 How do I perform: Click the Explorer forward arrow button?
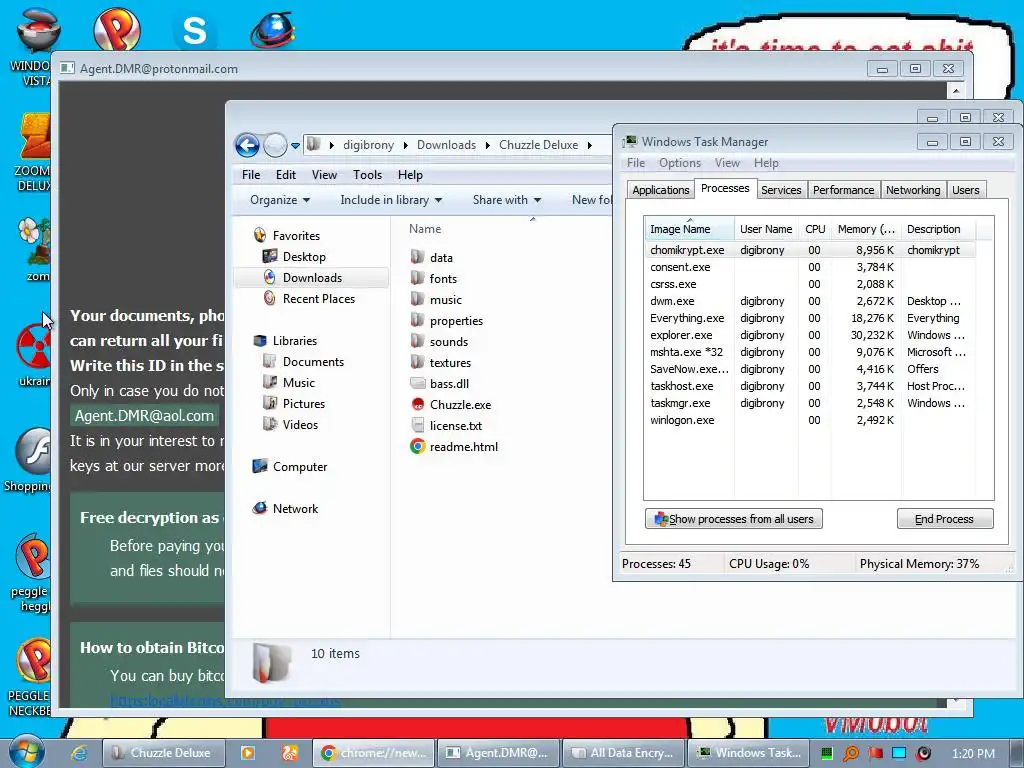275,145
